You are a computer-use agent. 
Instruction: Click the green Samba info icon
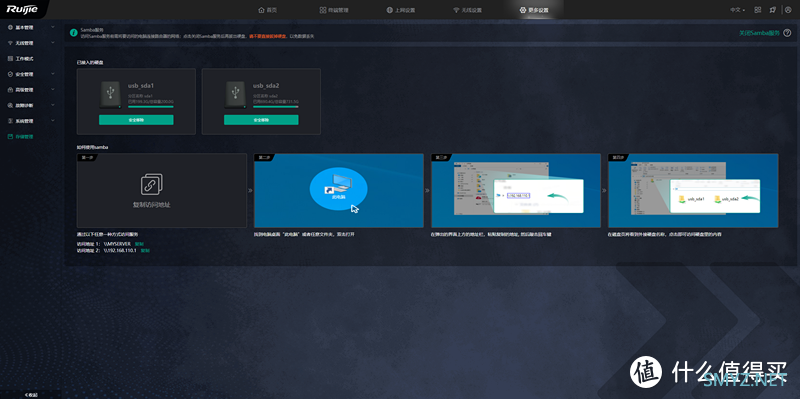(74, 33)
